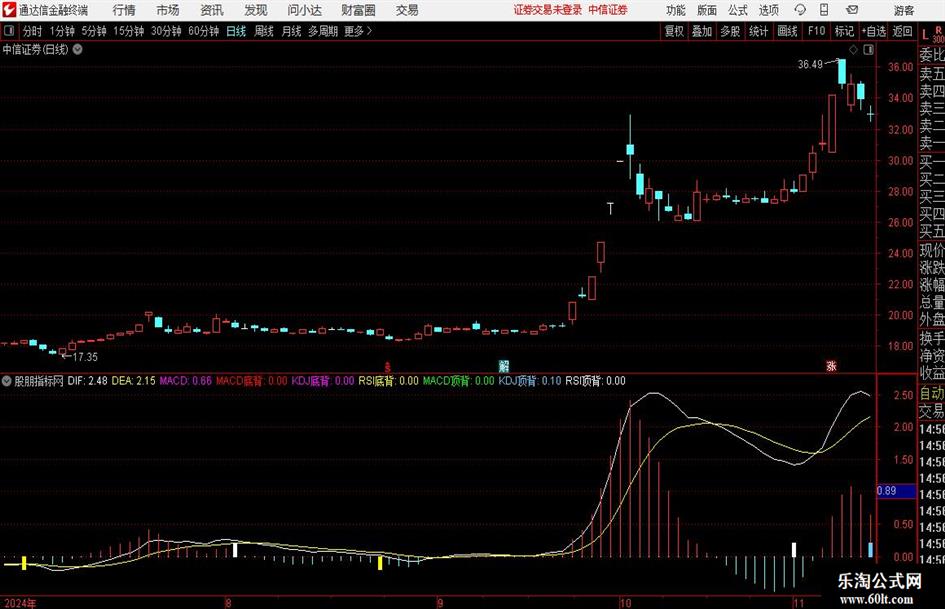Click the 通达信 red logo icon
This screenshot has height=609, width=945.
(x=9, y=10)
